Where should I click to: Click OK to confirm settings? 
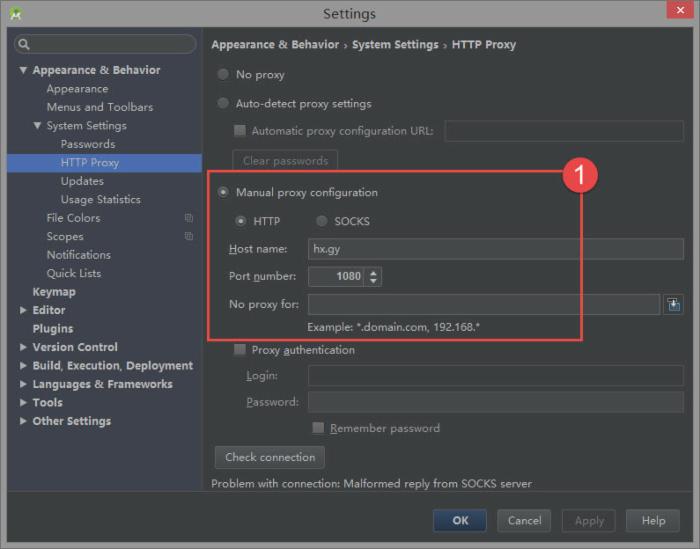[x=460, y=520]
